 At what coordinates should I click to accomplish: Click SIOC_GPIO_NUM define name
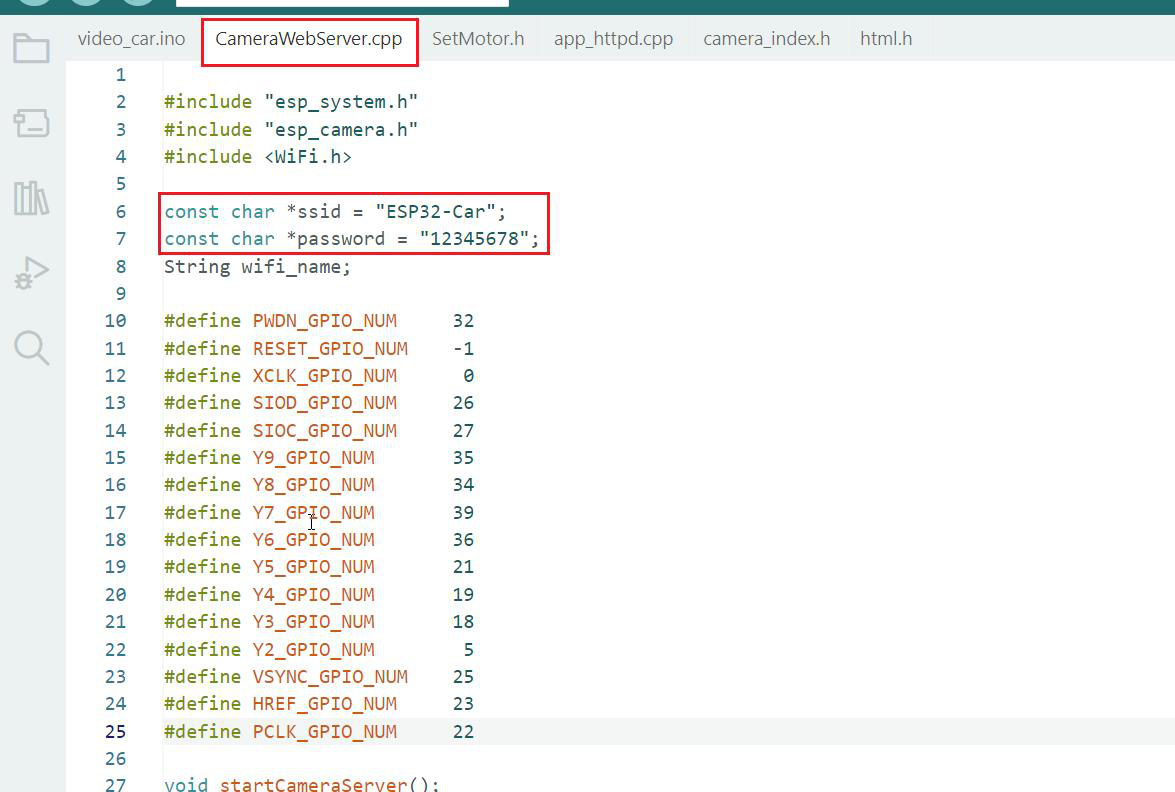coord(324,431)
